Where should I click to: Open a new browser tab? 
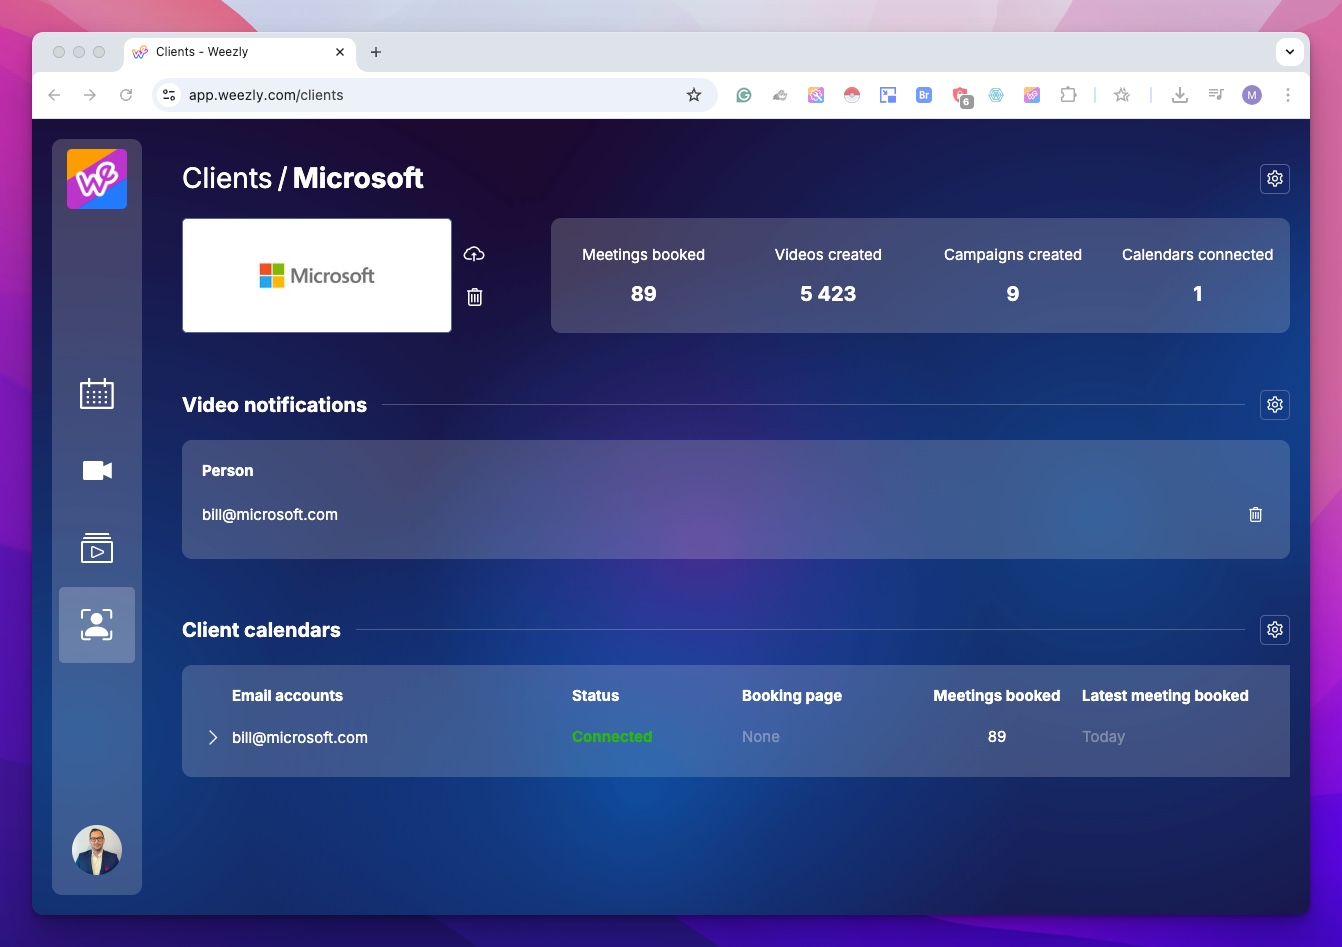pyautogui.click(x=376, y=52)
